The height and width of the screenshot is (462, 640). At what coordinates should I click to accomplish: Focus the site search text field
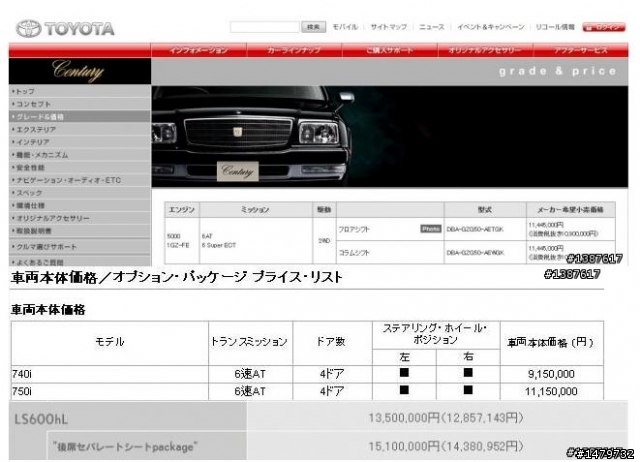[x=264, y=27]
